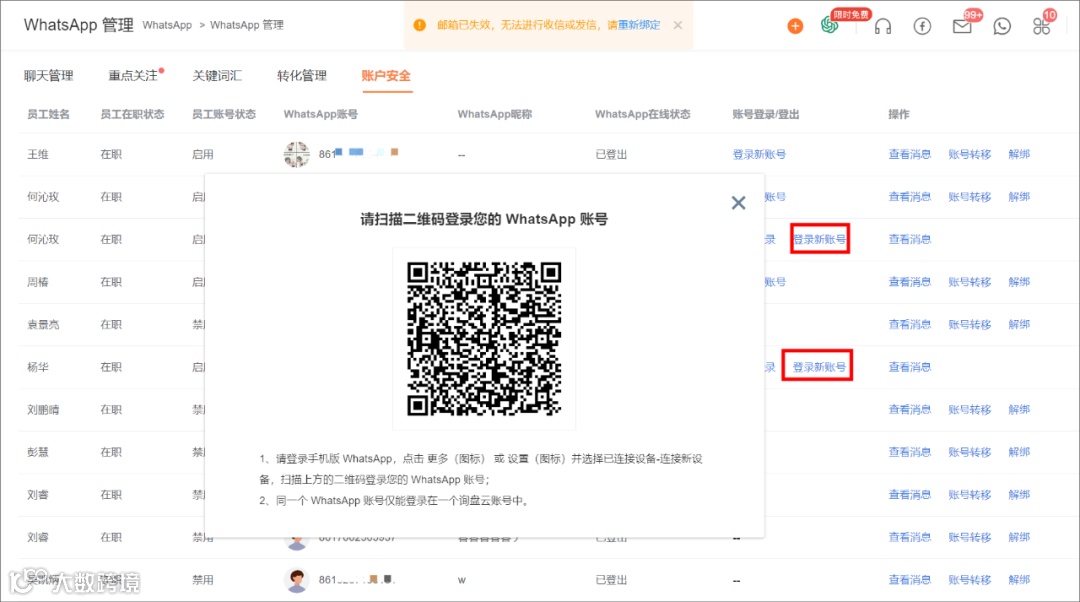Click the avatar in the row with nickname w
Screen dimensions: 1080x602
(x=297, y=580)
